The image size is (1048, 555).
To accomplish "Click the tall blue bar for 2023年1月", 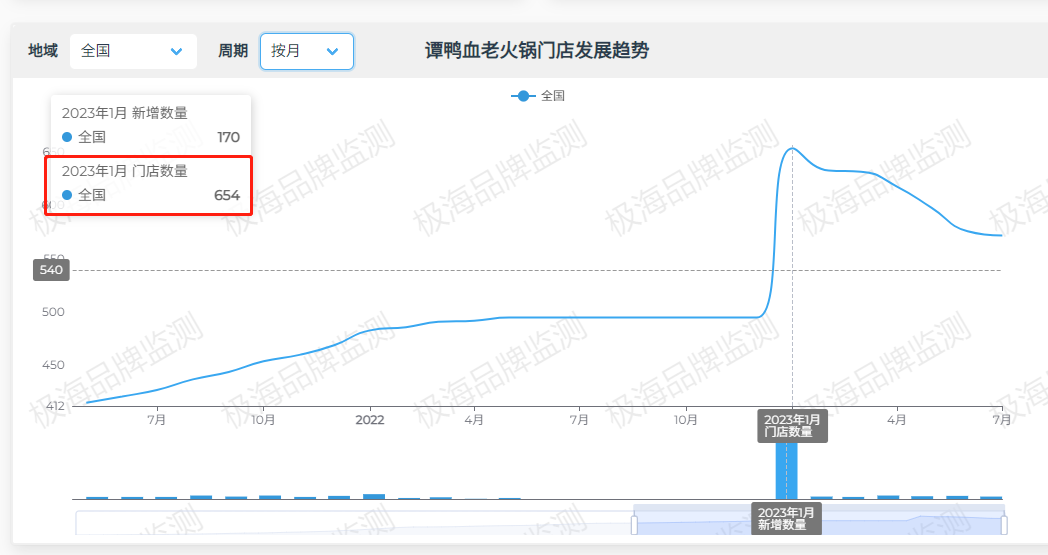I will pos(787,470).
